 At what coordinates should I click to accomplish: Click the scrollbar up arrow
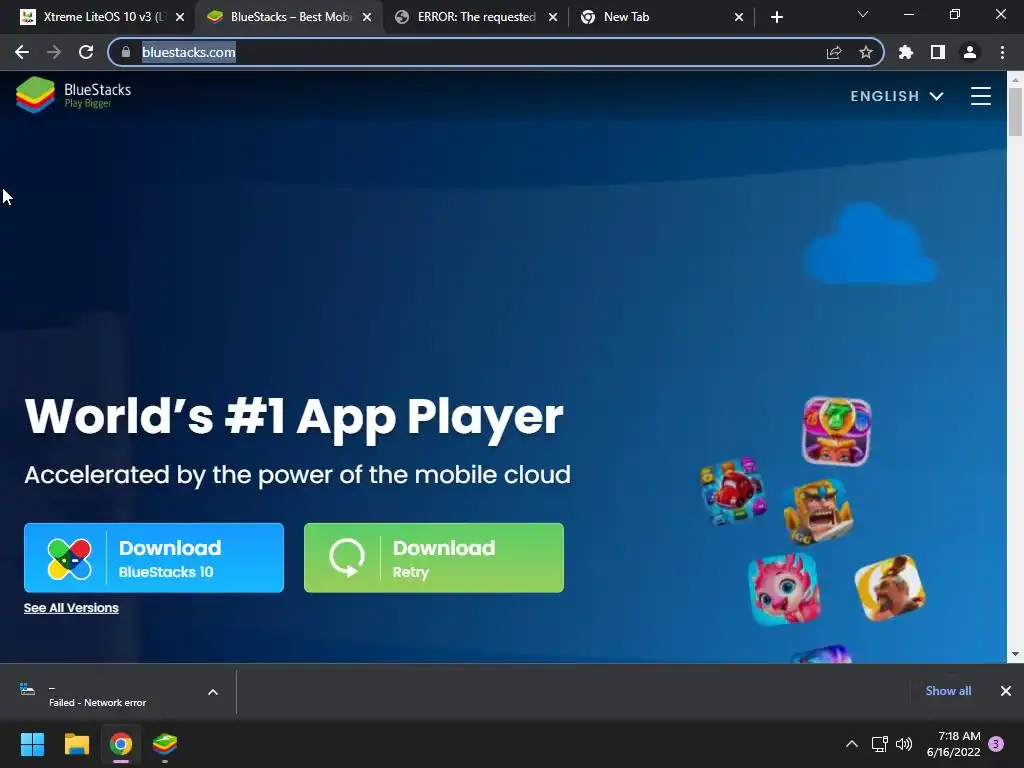pyautogui.click(x=1015, y=79)
